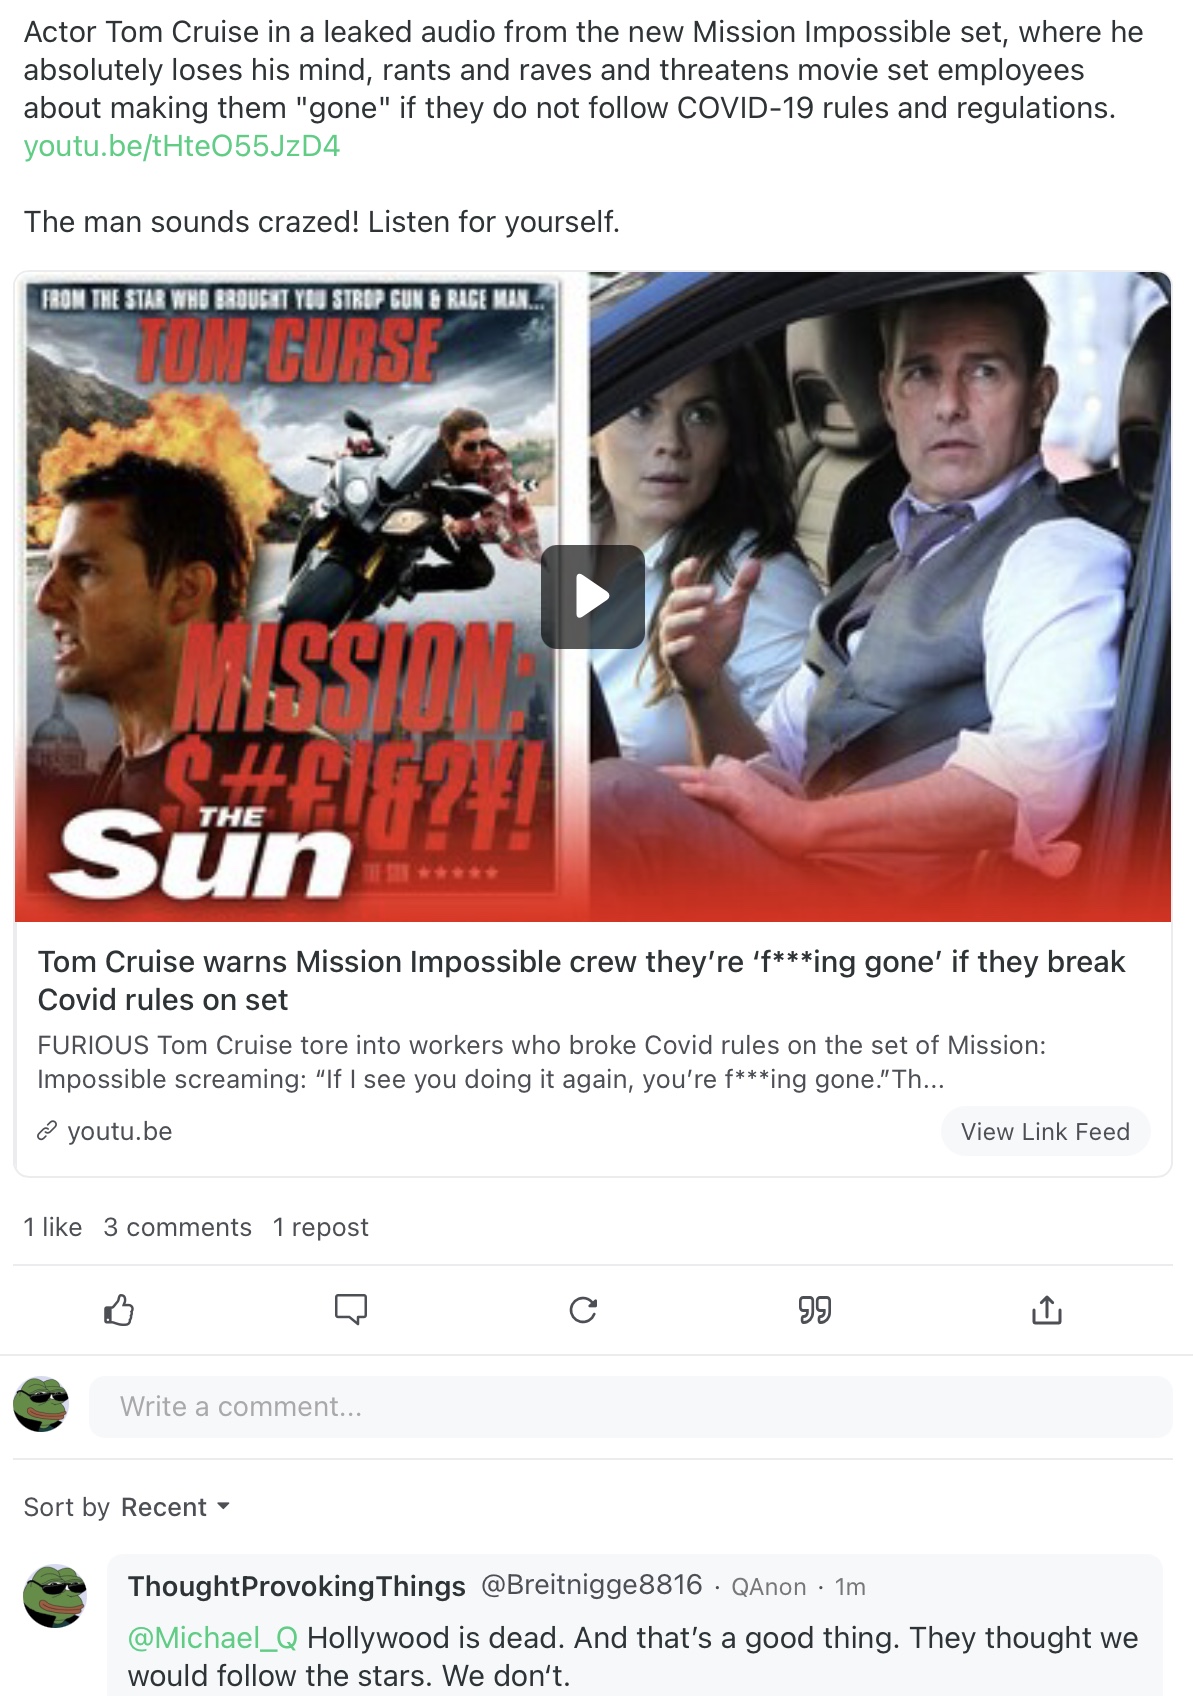Play the Tom Cruise video
Screen dimensions: 1193x1696
[x=593, y=597]
